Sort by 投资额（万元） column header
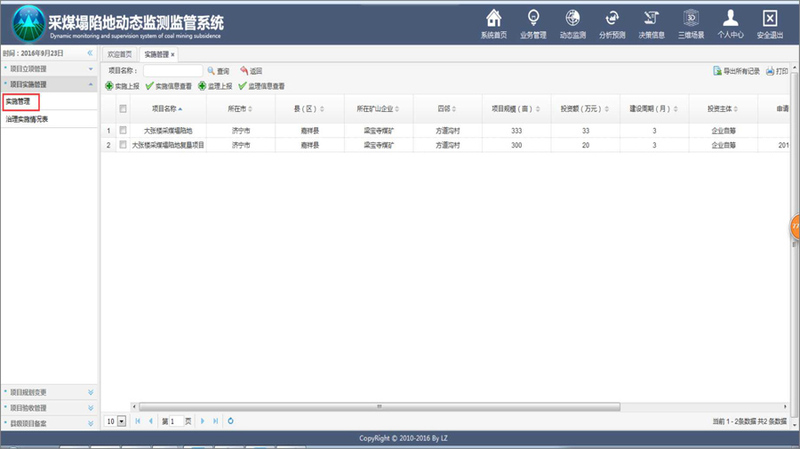Image resolution: width=800 pixels, height=449 pixels. point(585,109)
